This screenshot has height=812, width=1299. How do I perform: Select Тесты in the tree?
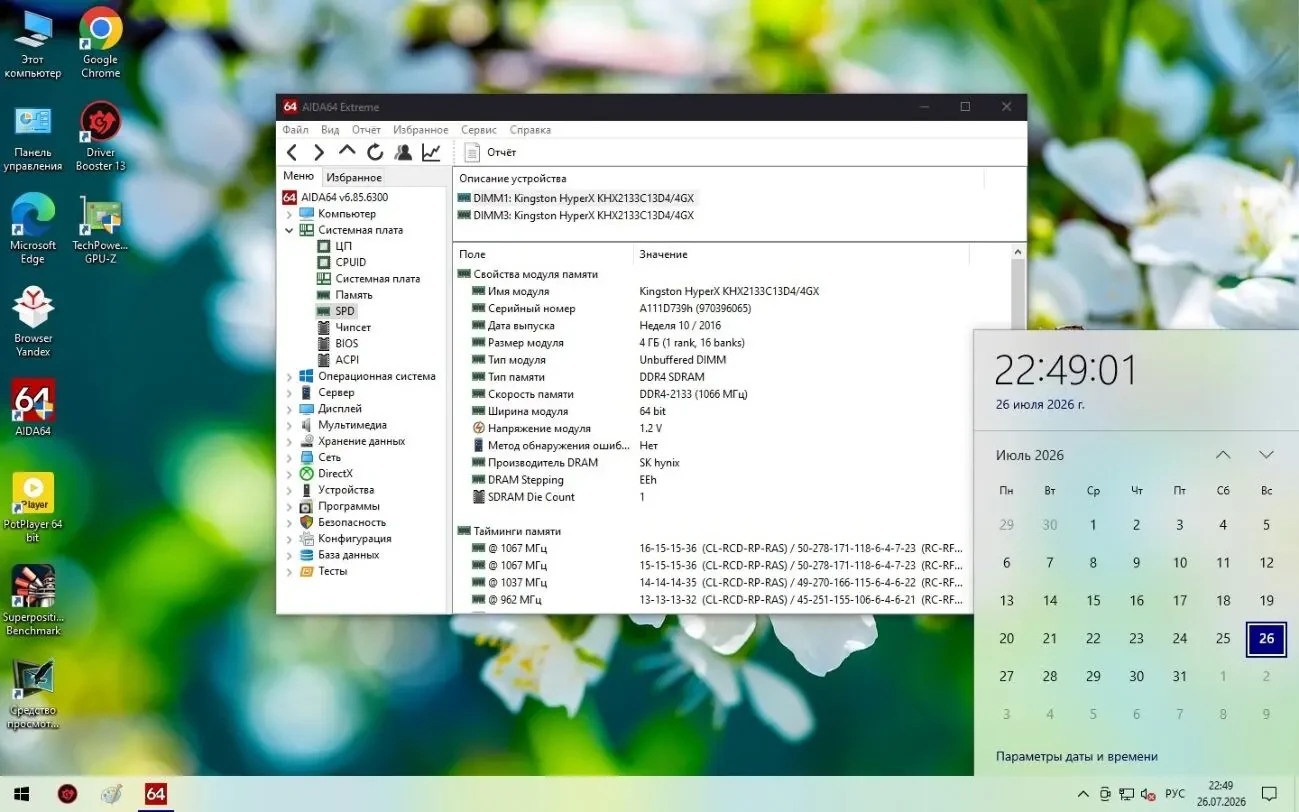tap(332, 571)
